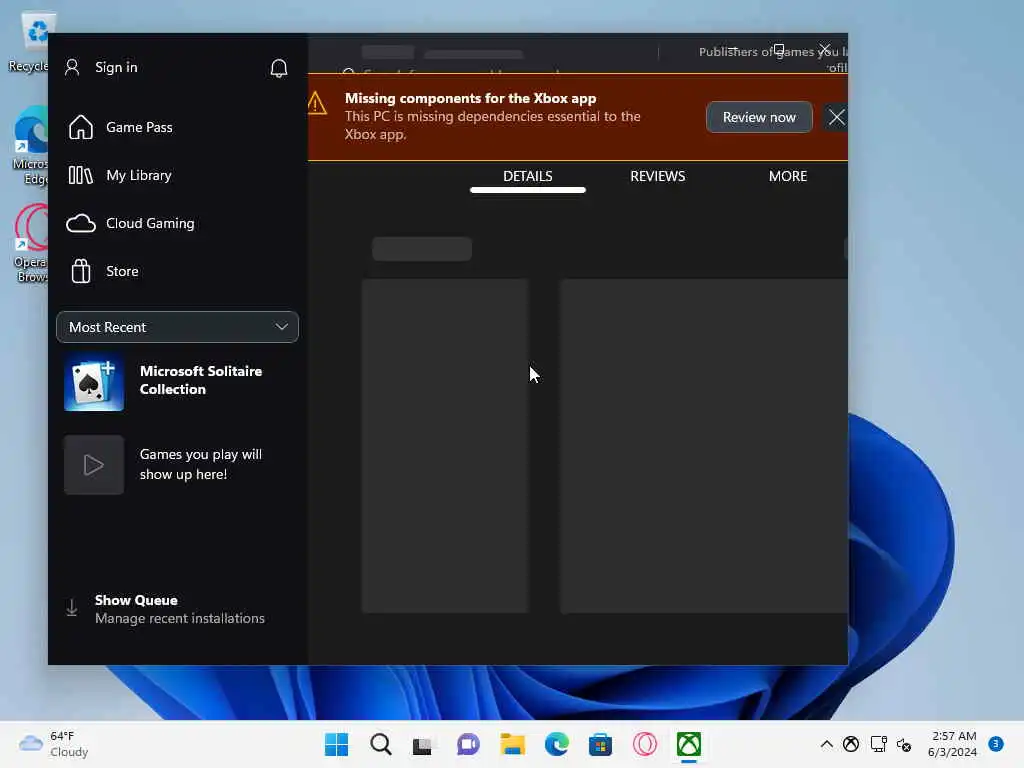Open Microsoft Store from taskbar

(x=600, y=744)
